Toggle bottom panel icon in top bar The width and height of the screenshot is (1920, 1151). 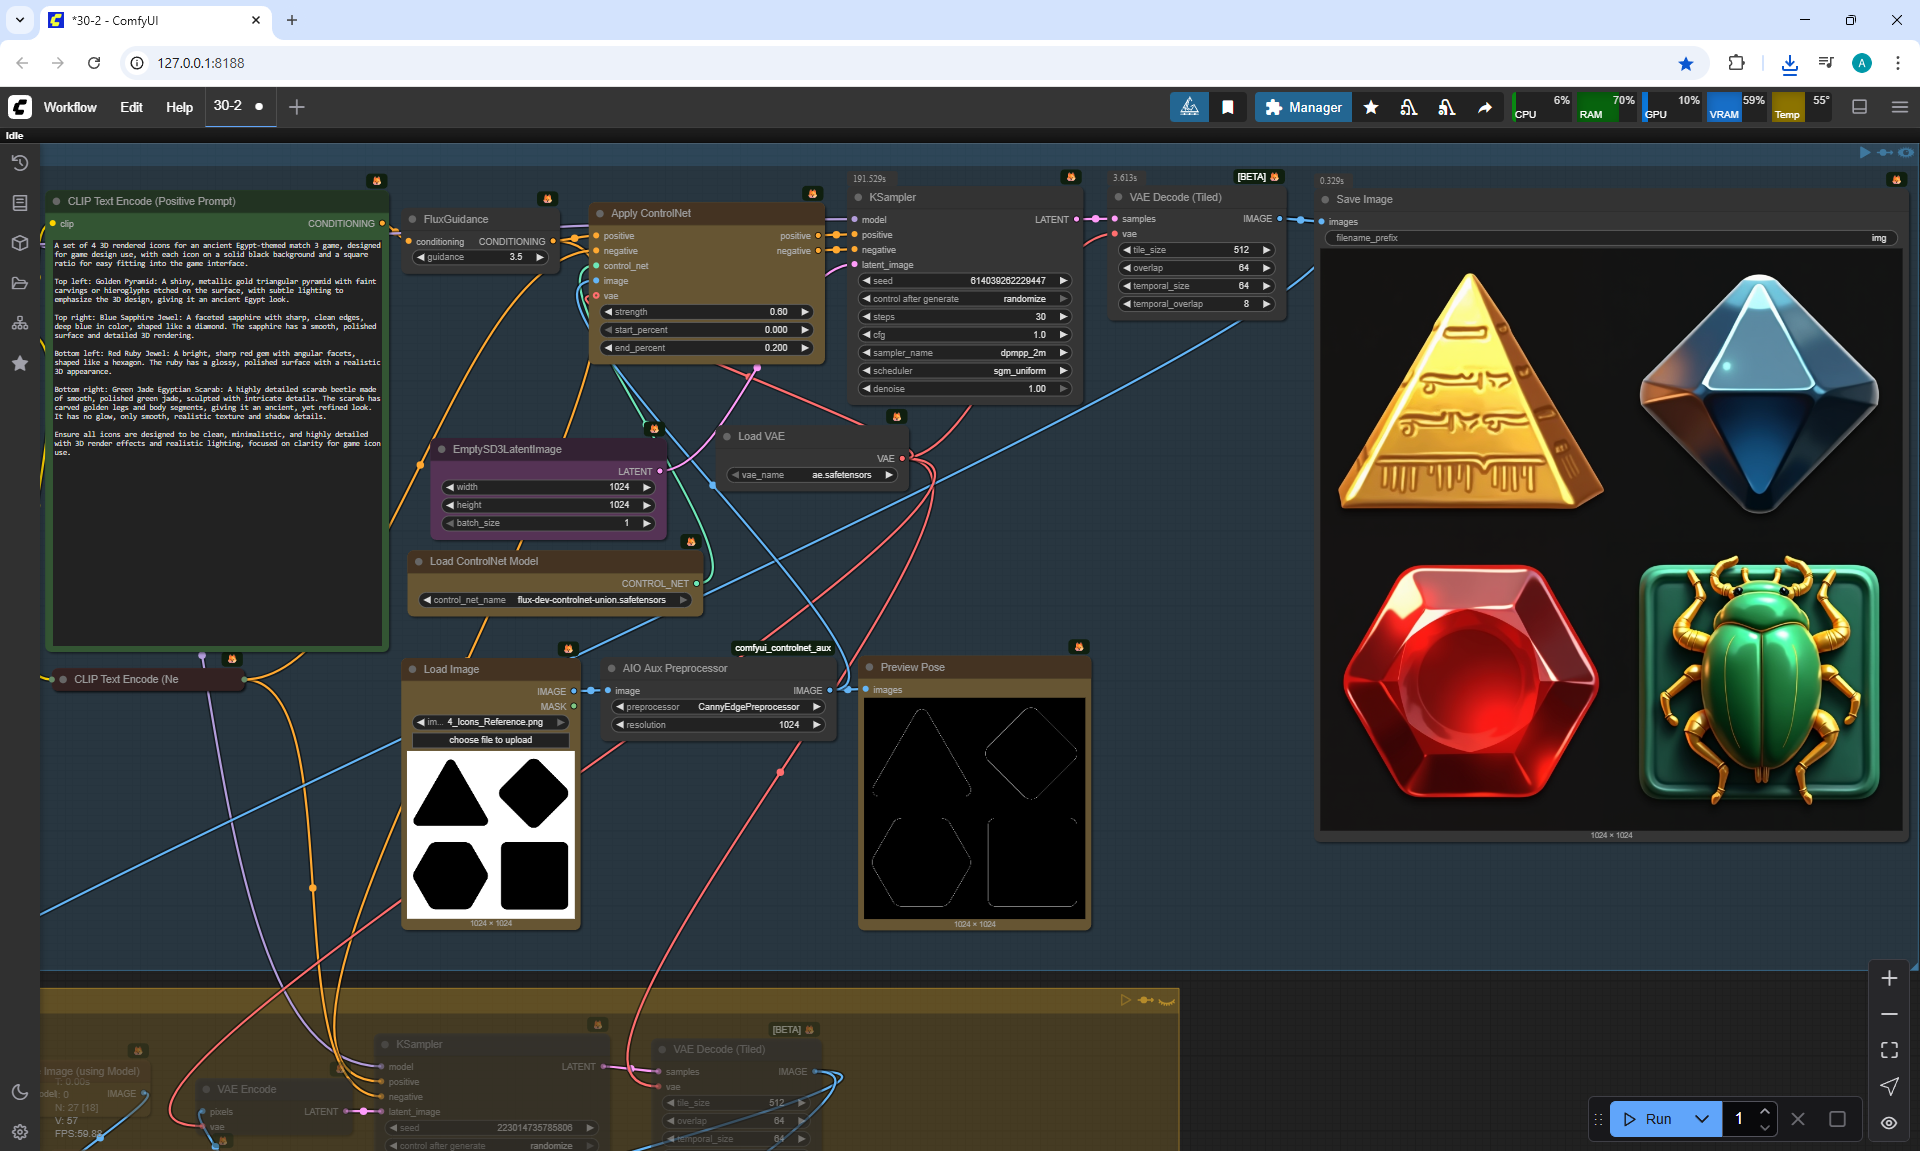1860,107
